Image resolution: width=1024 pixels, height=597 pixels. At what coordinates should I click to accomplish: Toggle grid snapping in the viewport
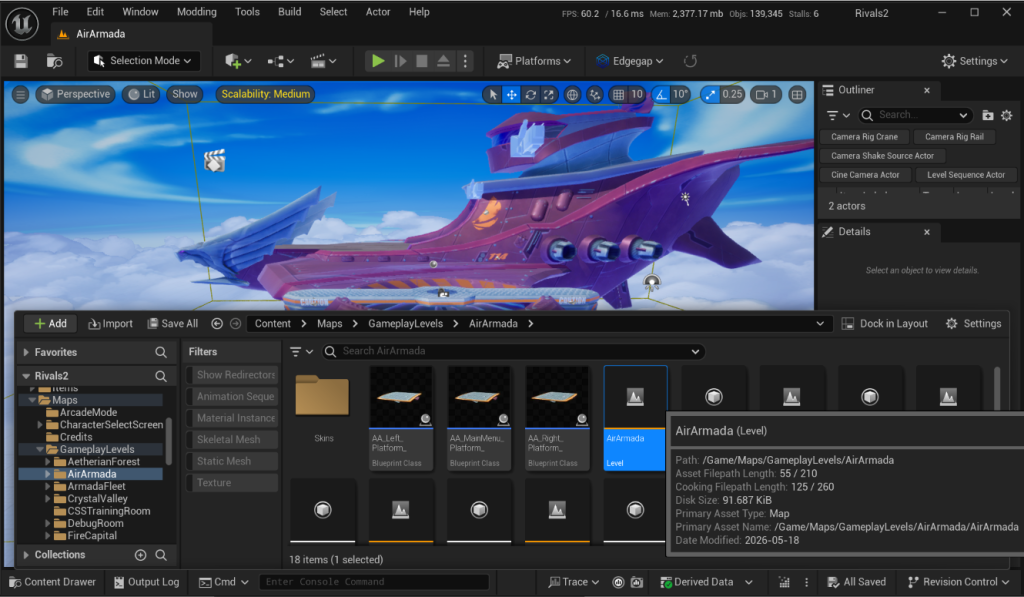618,95
